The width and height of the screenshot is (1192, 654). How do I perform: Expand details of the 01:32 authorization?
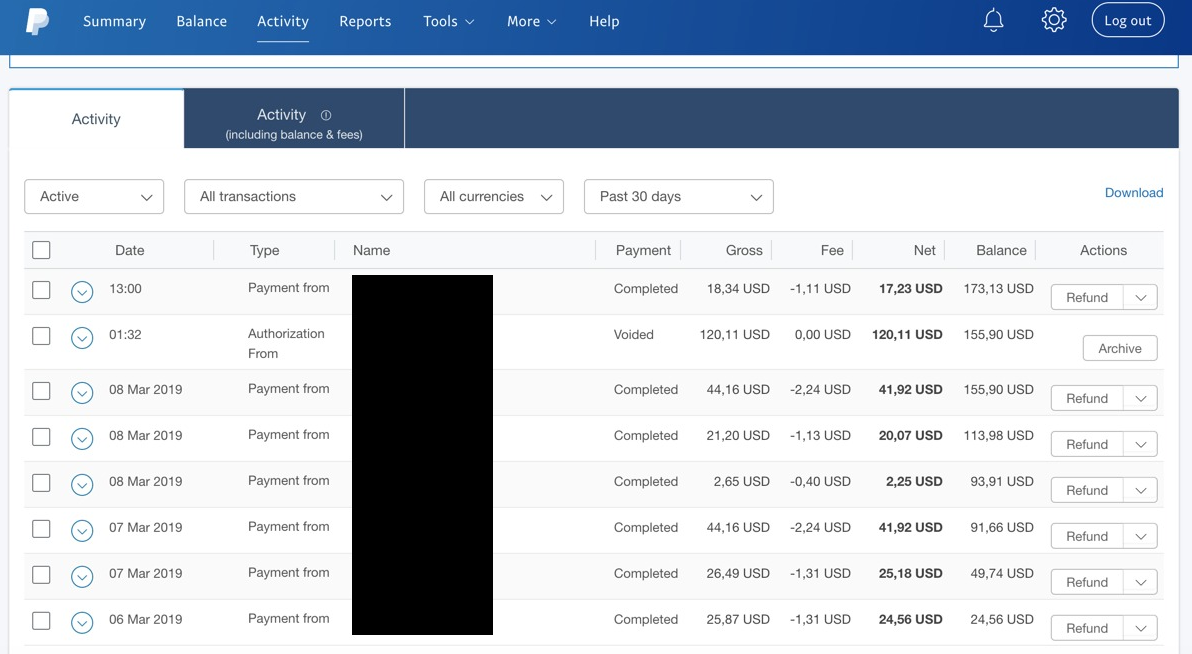click(82, 338)
